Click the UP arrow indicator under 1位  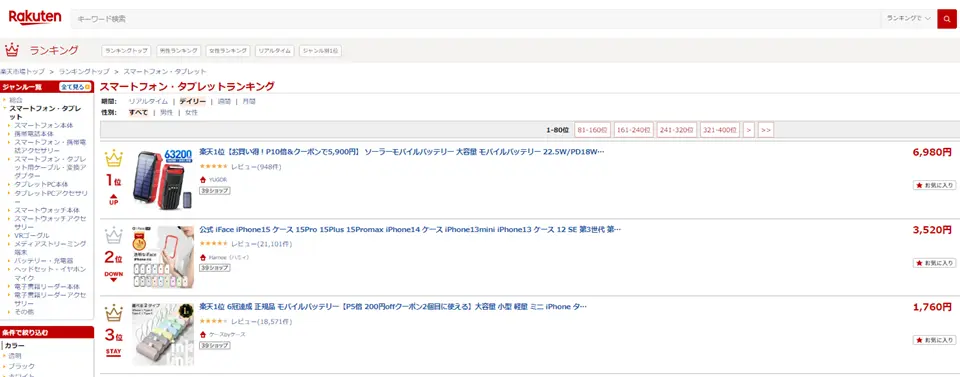tap(113, 200)
